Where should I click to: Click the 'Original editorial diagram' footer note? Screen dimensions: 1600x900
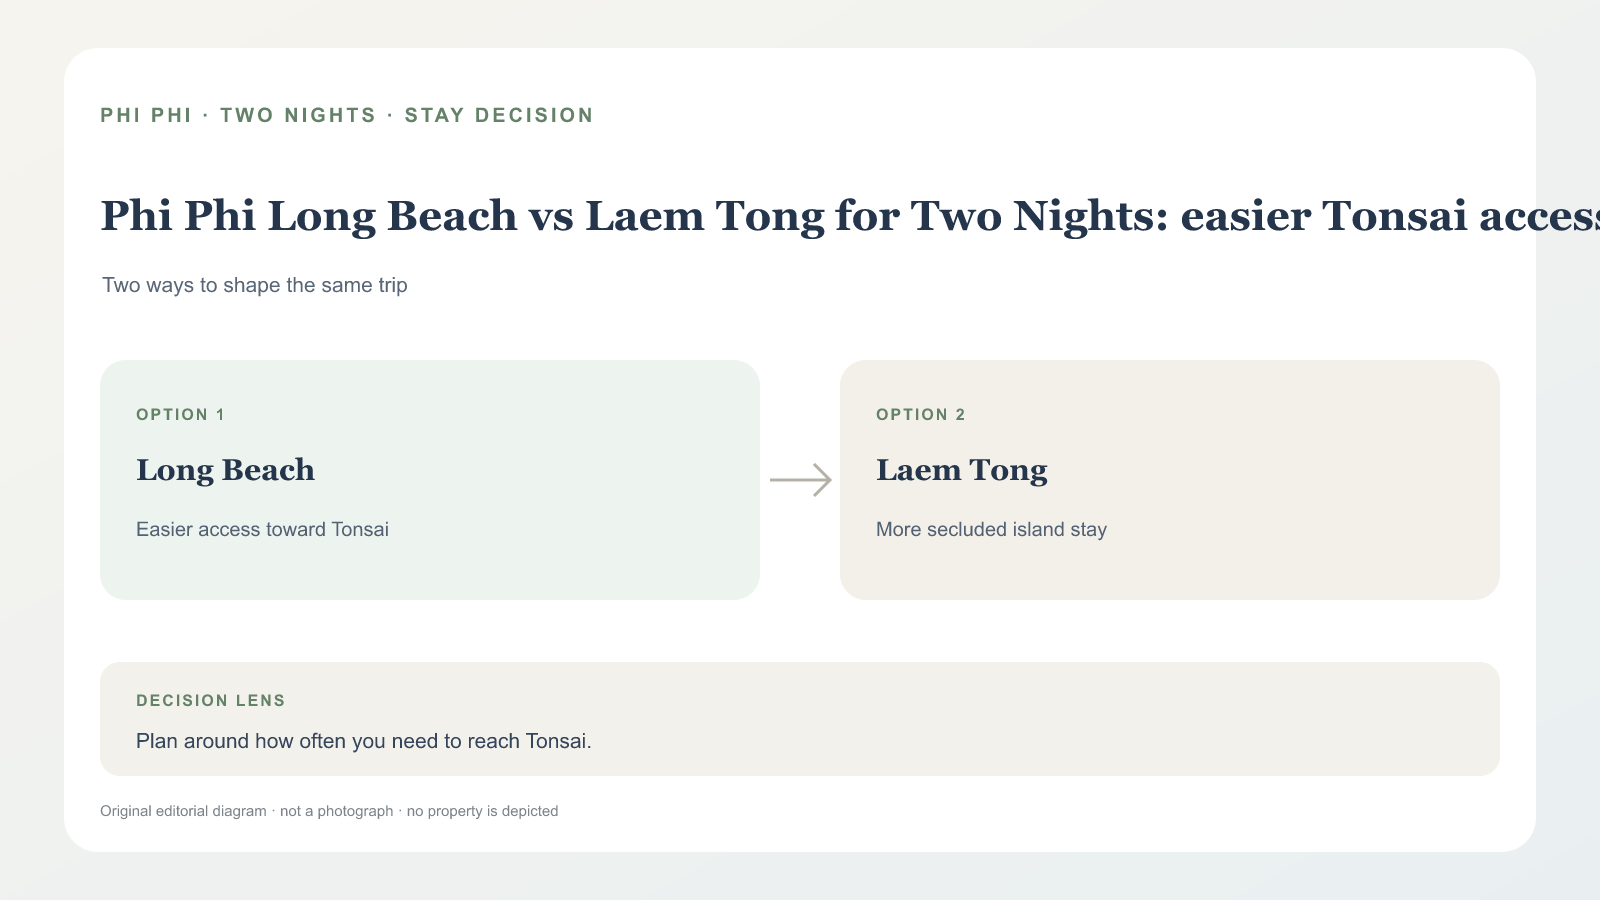(x=183, y=811)
